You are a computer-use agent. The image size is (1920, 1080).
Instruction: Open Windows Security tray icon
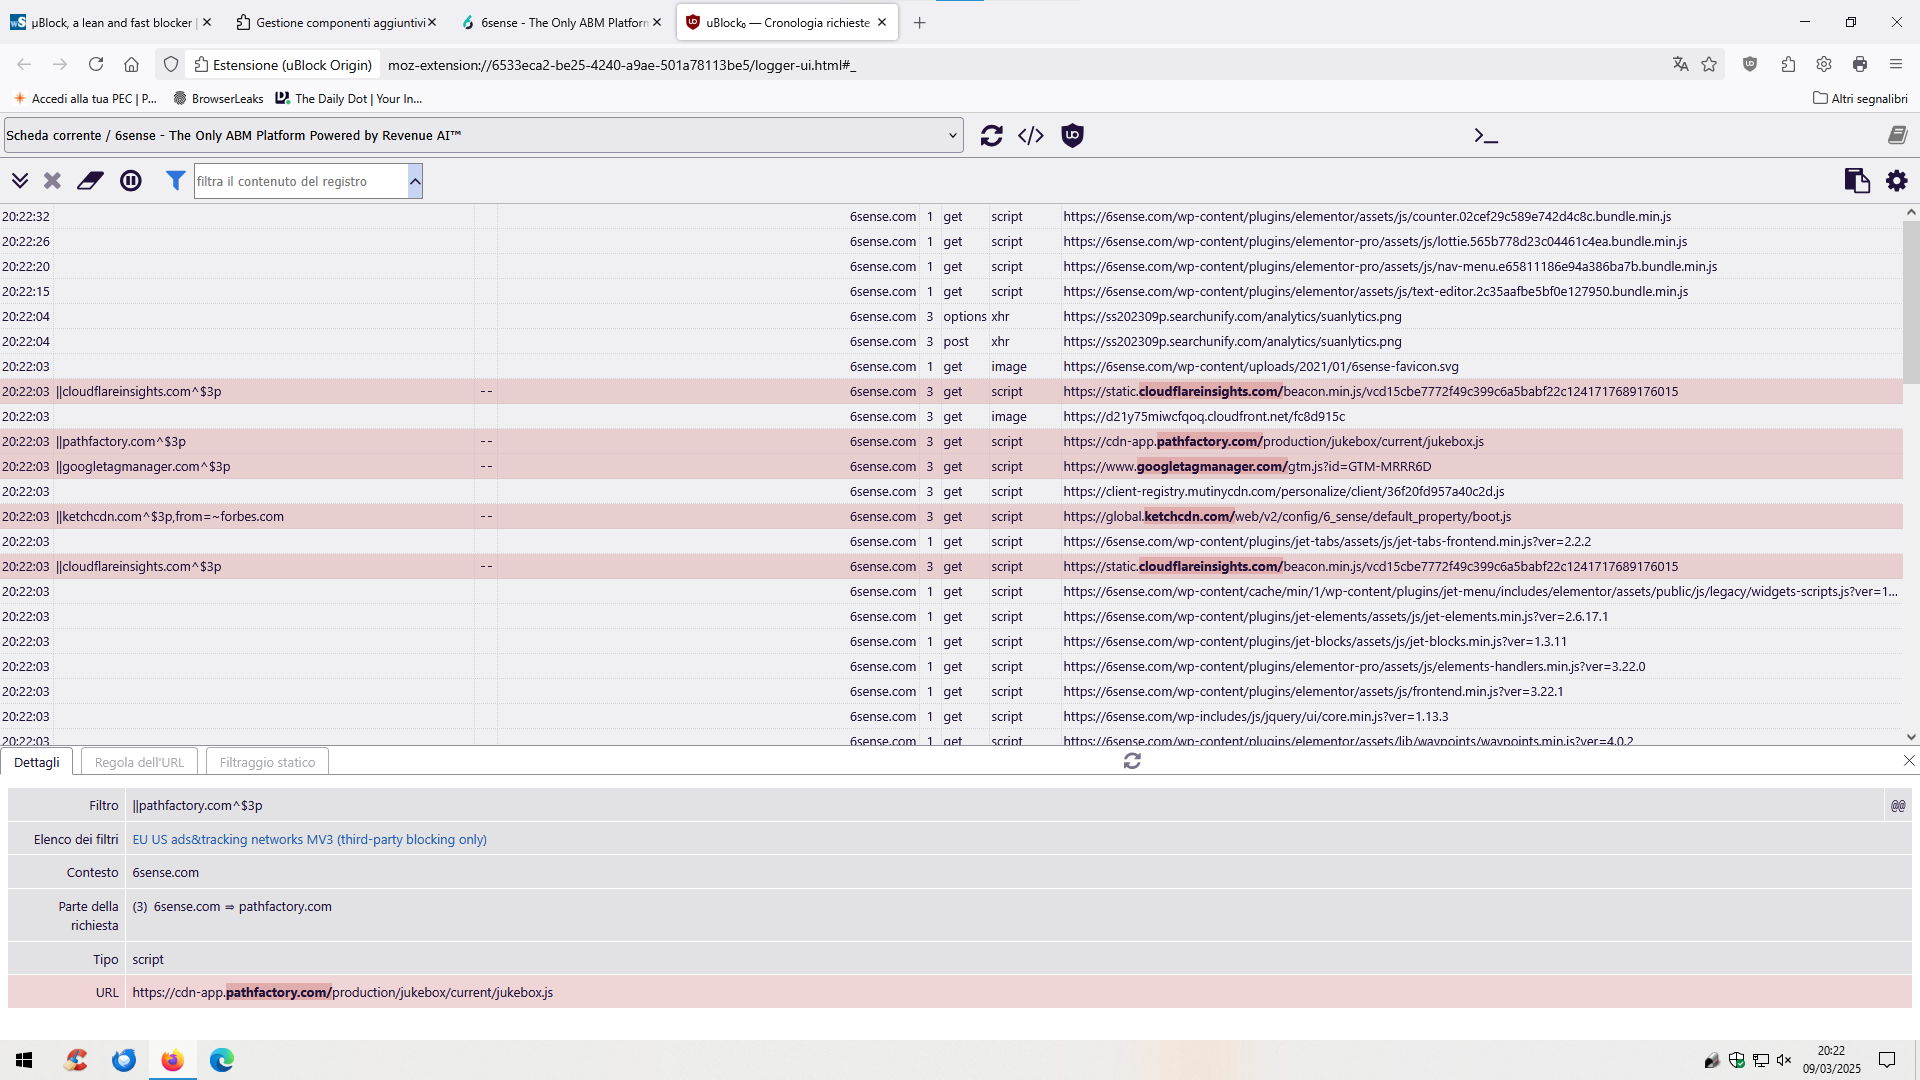[1737, 1060]
